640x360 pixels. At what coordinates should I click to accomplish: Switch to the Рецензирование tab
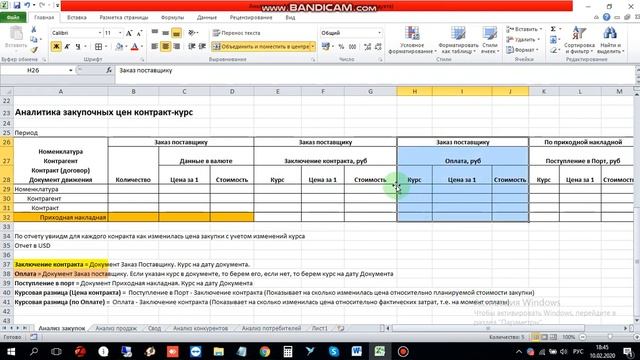point(251,18)
